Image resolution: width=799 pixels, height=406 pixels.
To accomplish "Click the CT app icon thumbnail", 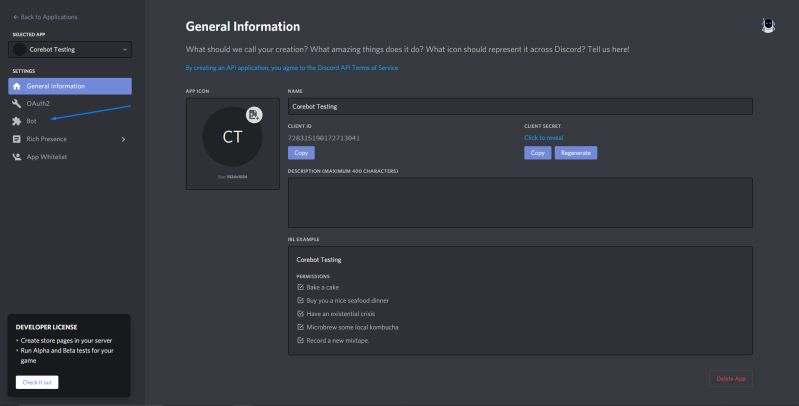I will [232, 137].
